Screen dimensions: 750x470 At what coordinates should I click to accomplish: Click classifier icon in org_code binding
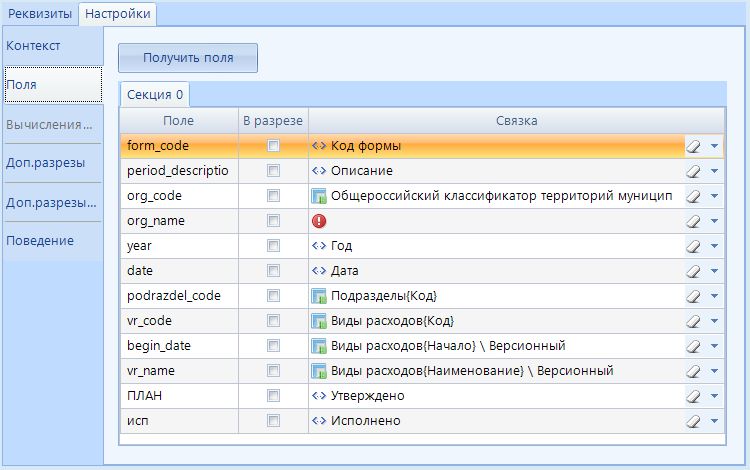pyautogui.click(x=319, y=196)
